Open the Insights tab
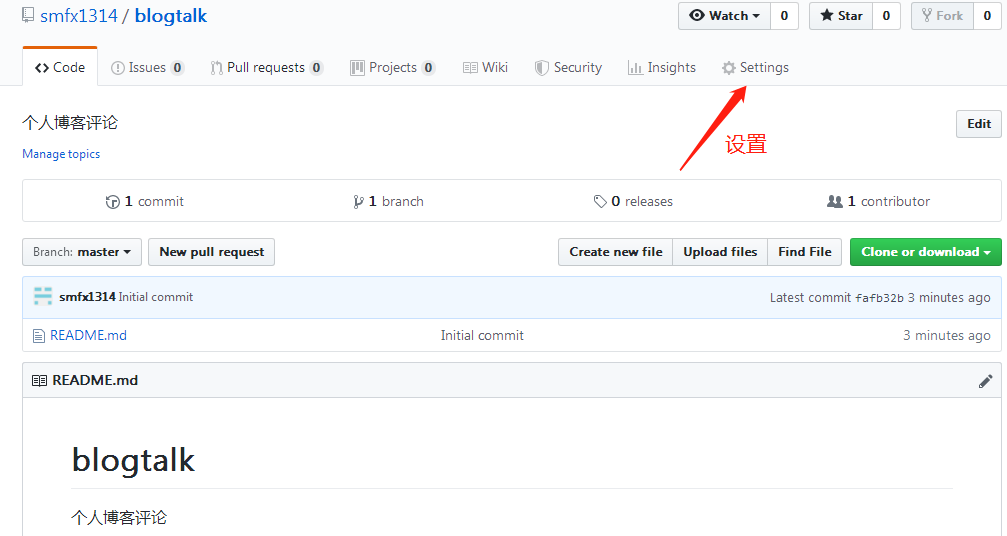Image resolution: width=1007 pixels, height=536 pixels. tap(661, 67)
